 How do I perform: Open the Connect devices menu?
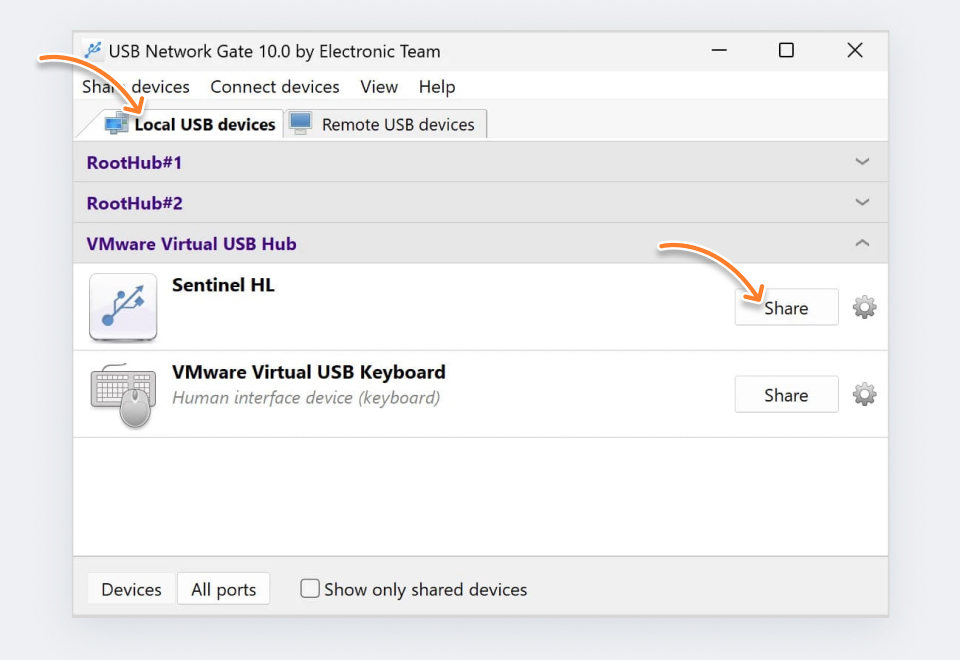274,87
